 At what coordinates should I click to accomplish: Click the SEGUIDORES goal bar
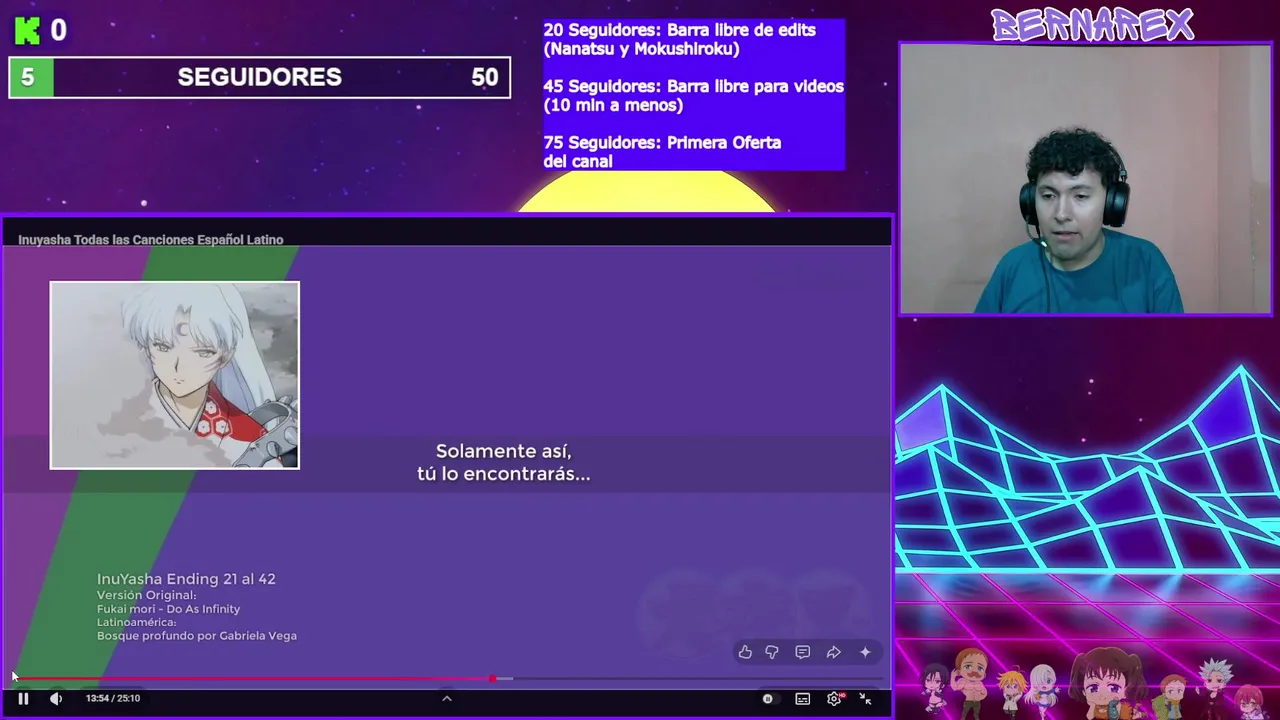(x=260, y=77)
